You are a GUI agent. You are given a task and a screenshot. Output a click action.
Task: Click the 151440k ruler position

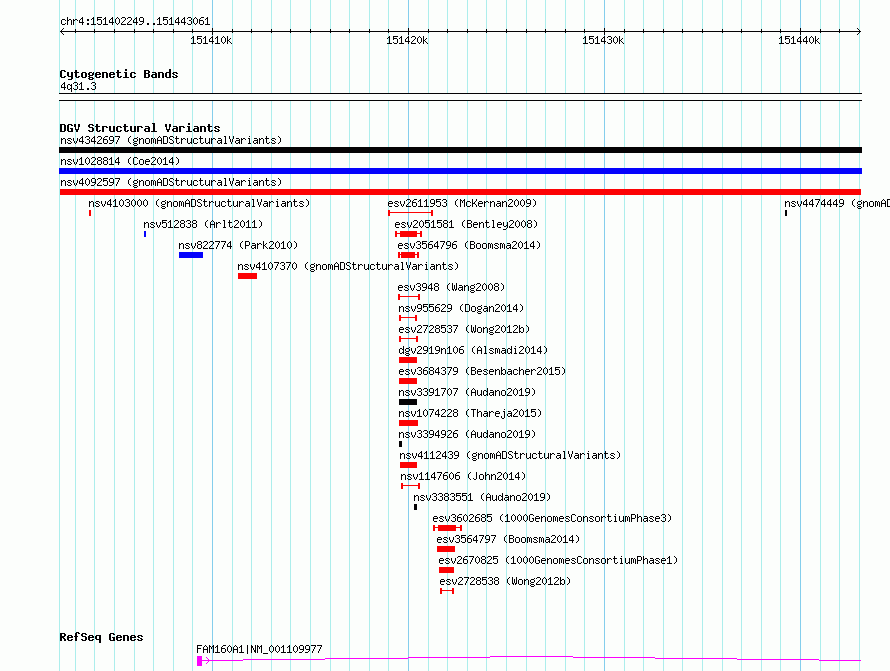799,40
